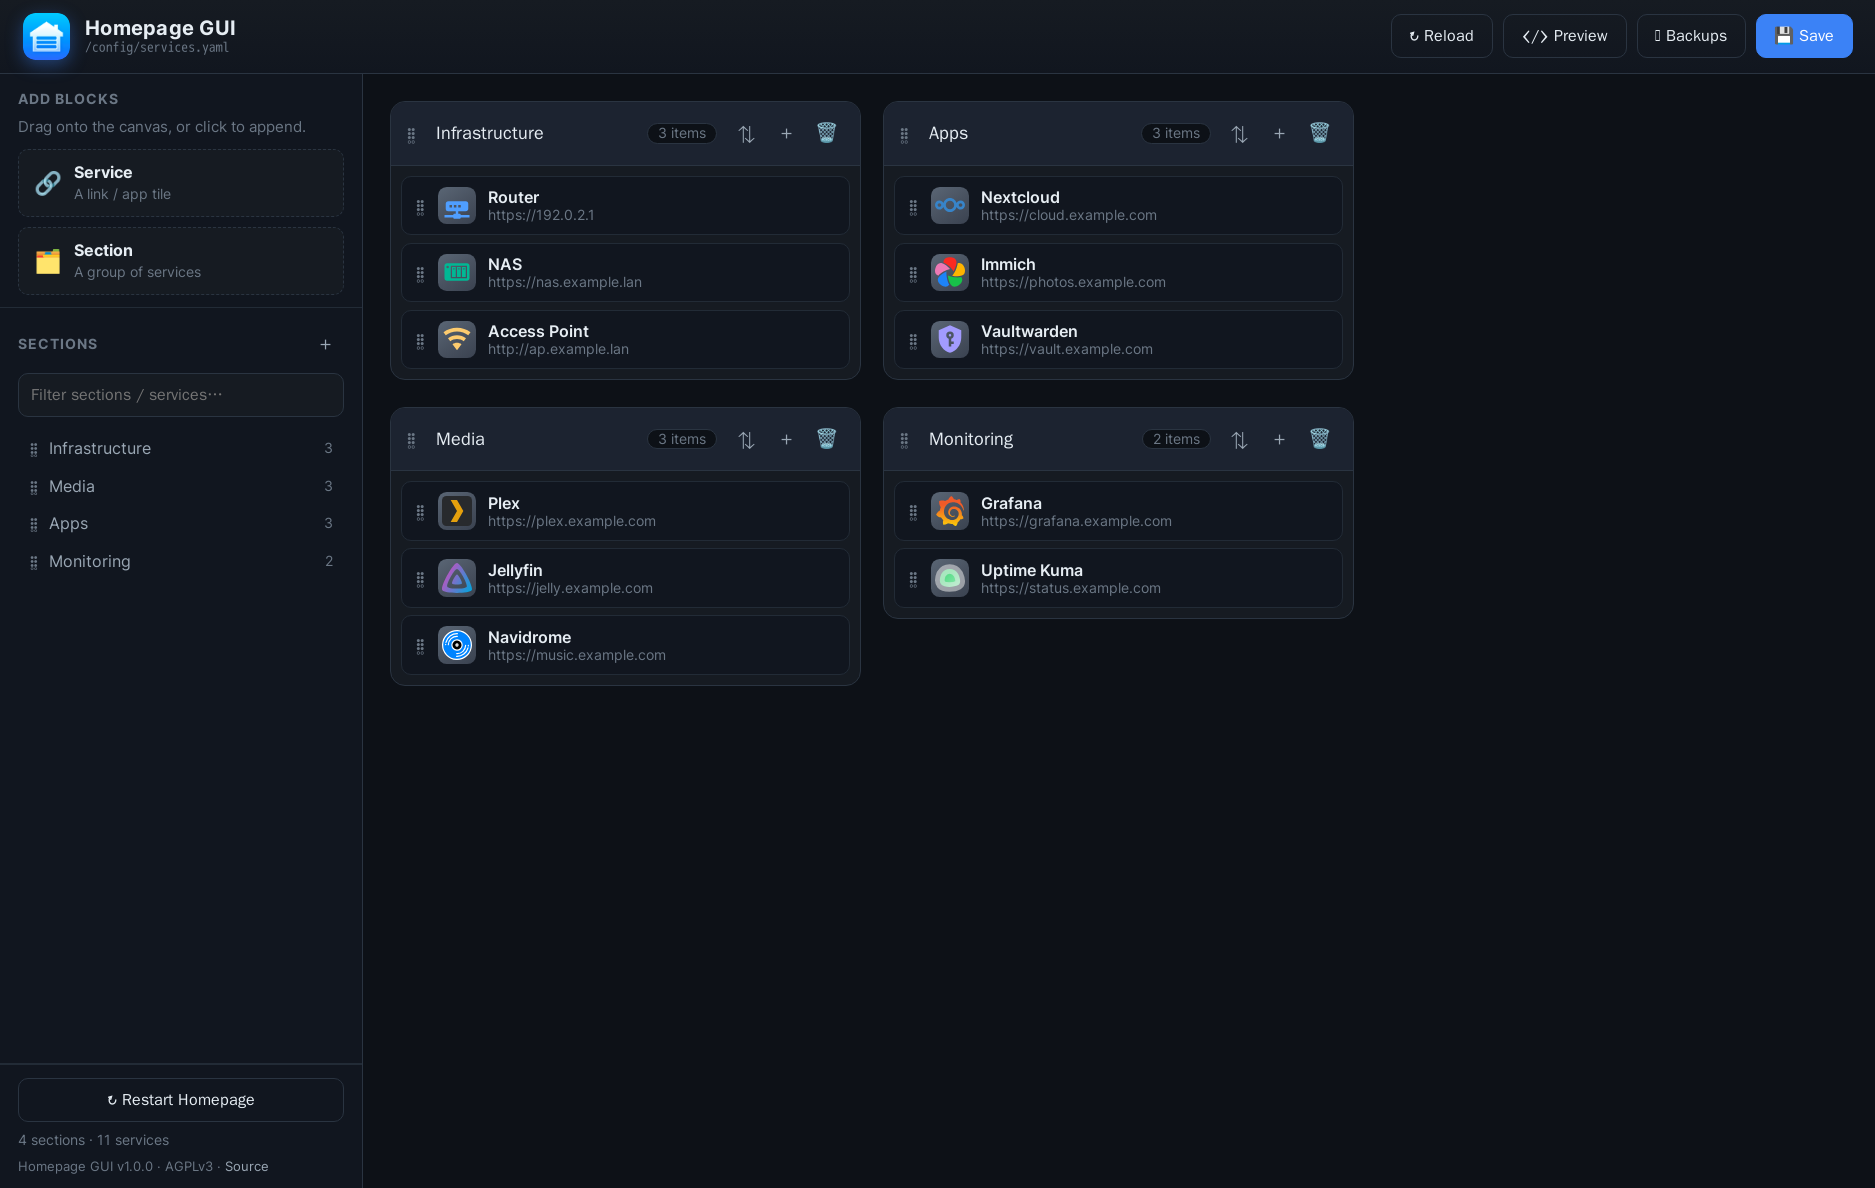1875x1188 pixels.
Task: Click the Infrastructure section card drag handle
Action: coord(411,135)
